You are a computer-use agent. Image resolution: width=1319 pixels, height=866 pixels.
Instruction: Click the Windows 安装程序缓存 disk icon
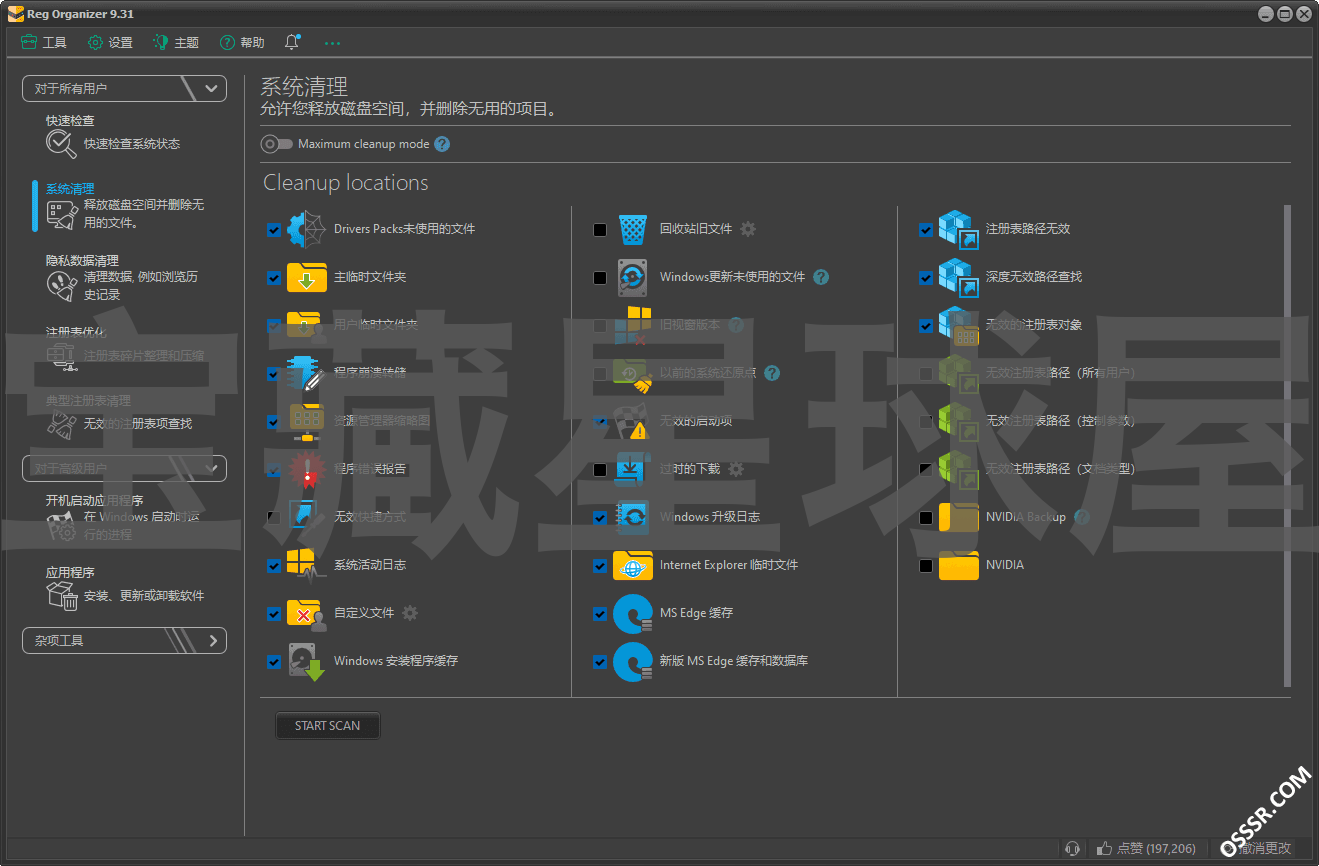tap(307, 661)
